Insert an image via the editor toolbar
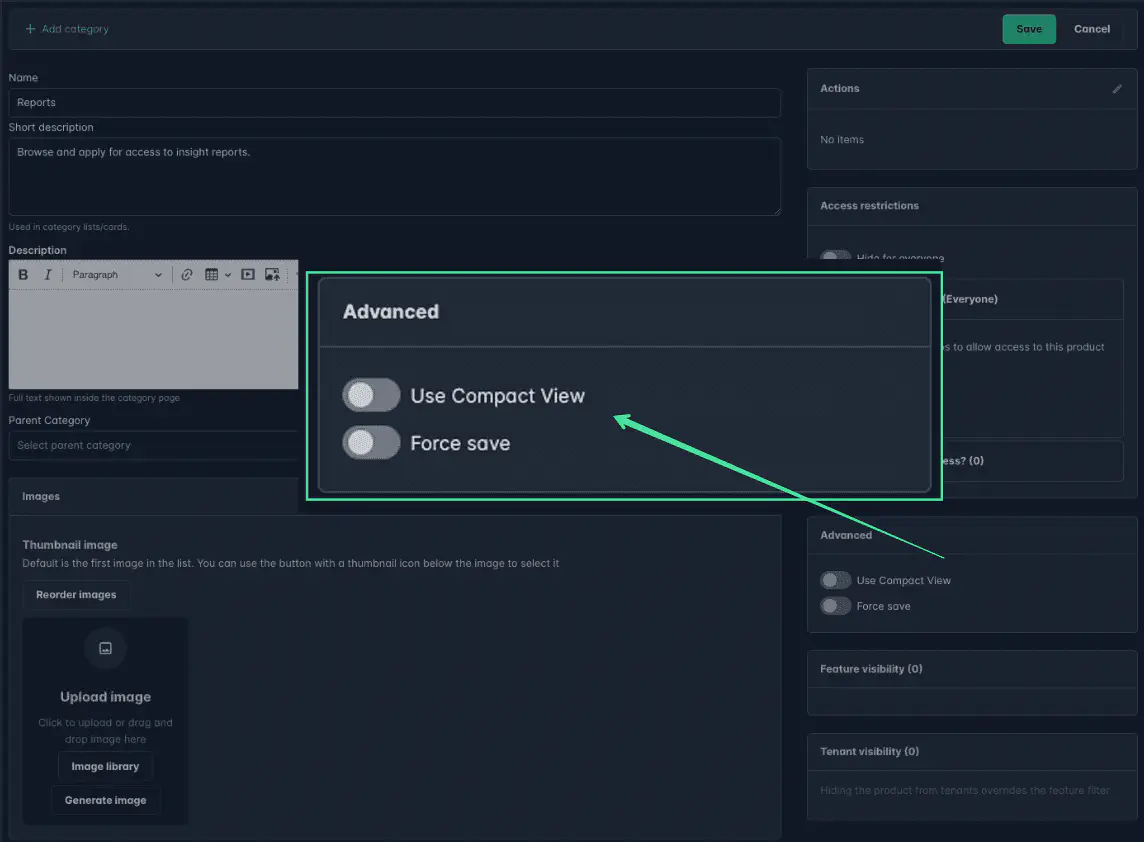 [272, 274]
